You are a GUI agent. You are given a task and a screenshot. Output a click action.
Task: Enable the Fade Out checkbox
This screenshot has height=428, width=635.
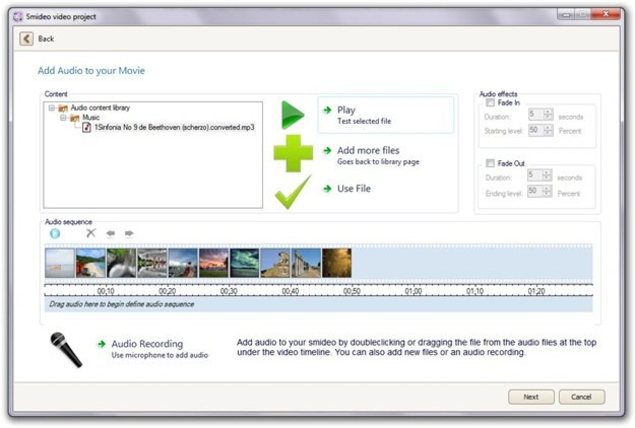pos(490,163)
